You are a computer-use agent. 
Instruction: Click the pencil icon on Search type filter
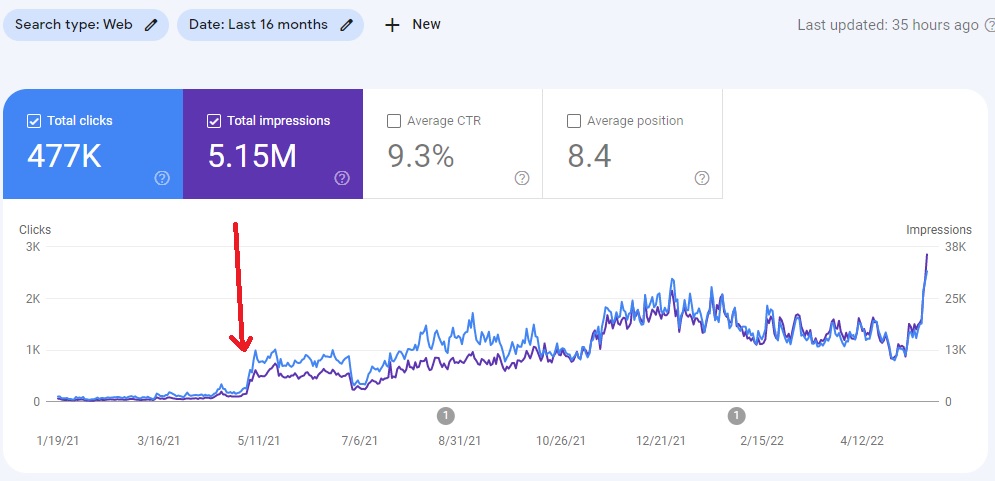pos(150,25)
